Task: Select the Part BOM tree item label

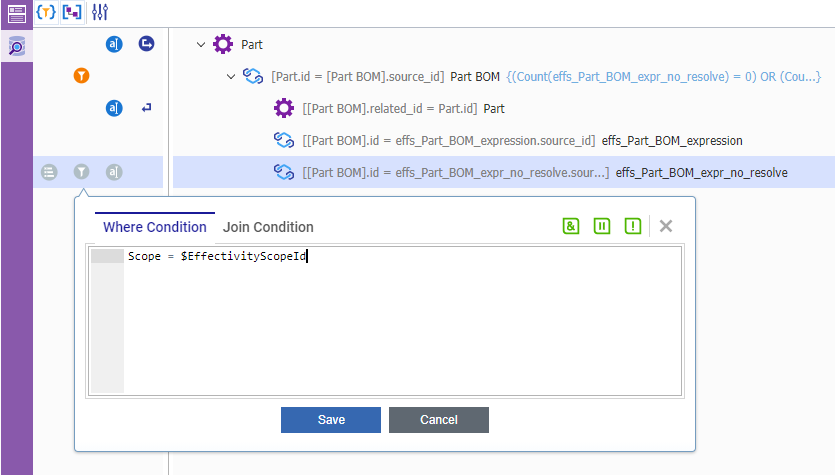Action: tap(475, 77)
